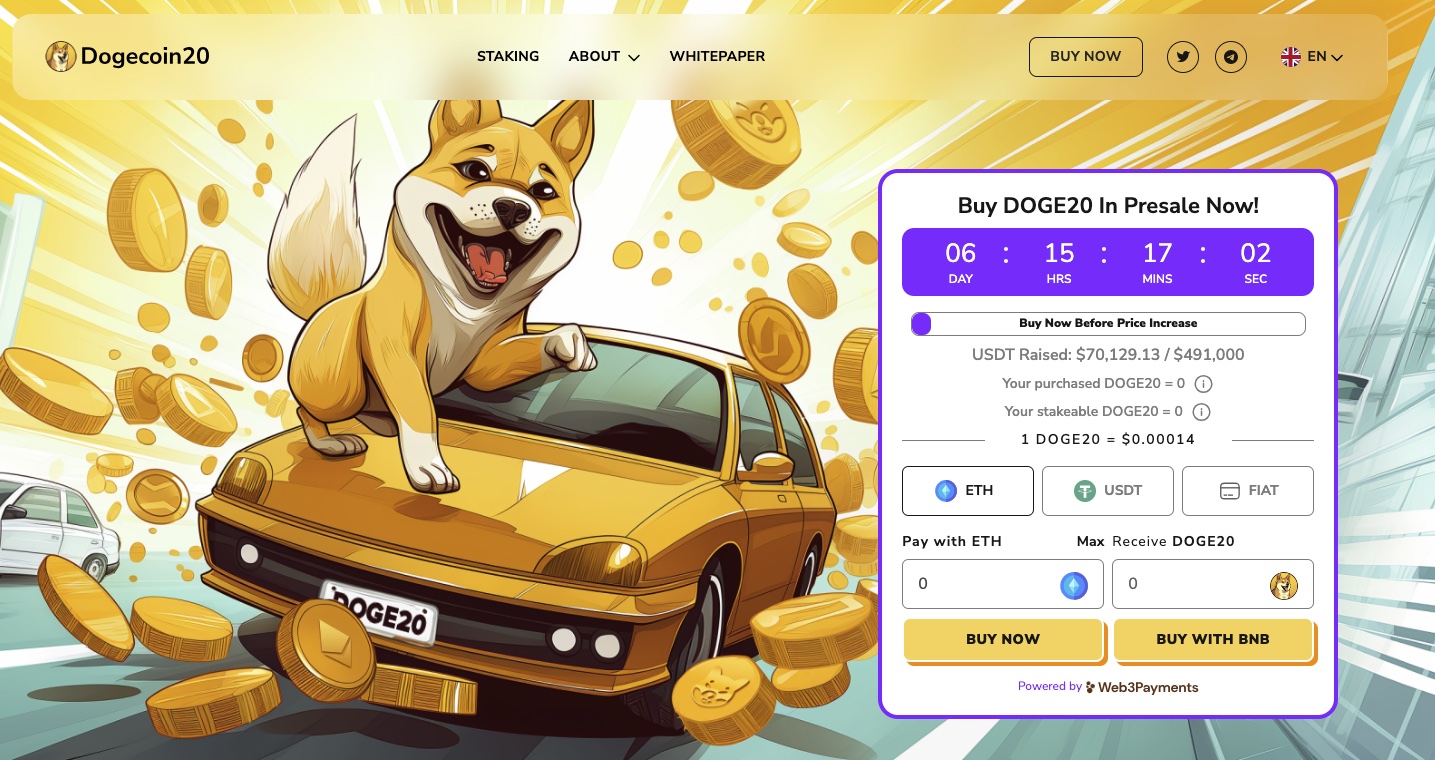Click the BUY WITH BNB button
This screenshot has height=760, width=1435.
tap(1213, 640)
